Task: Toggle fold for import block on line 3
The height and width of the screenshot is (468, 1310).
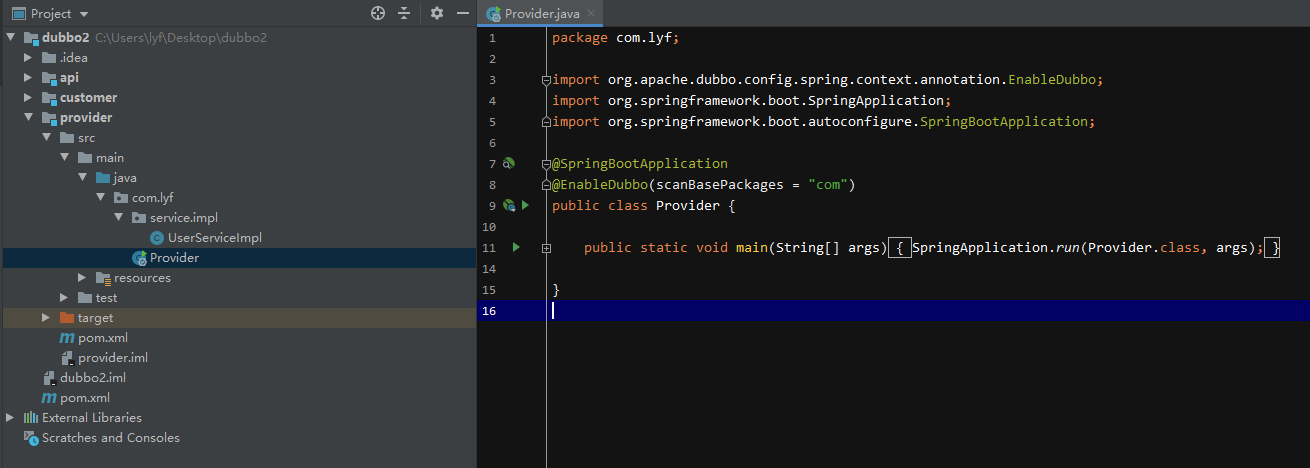Action: tap(546, 79)
